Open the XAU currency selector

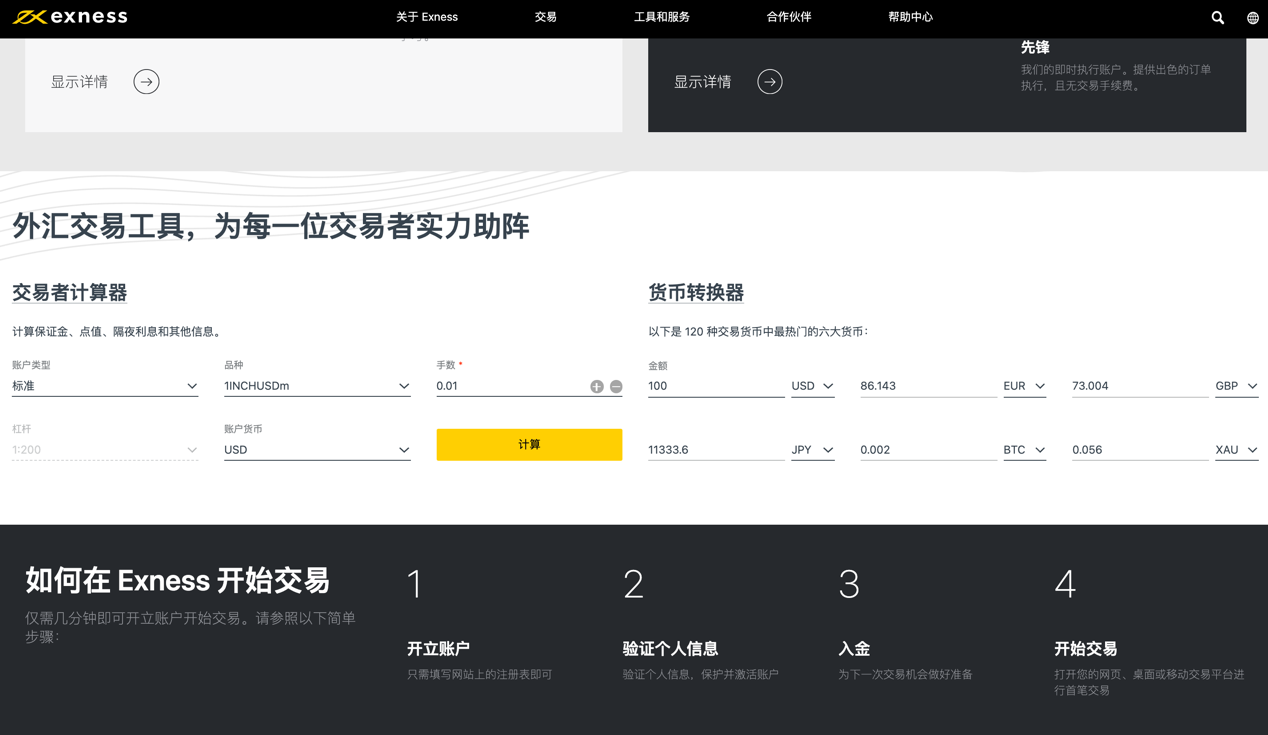click(x=1236, y=450)
